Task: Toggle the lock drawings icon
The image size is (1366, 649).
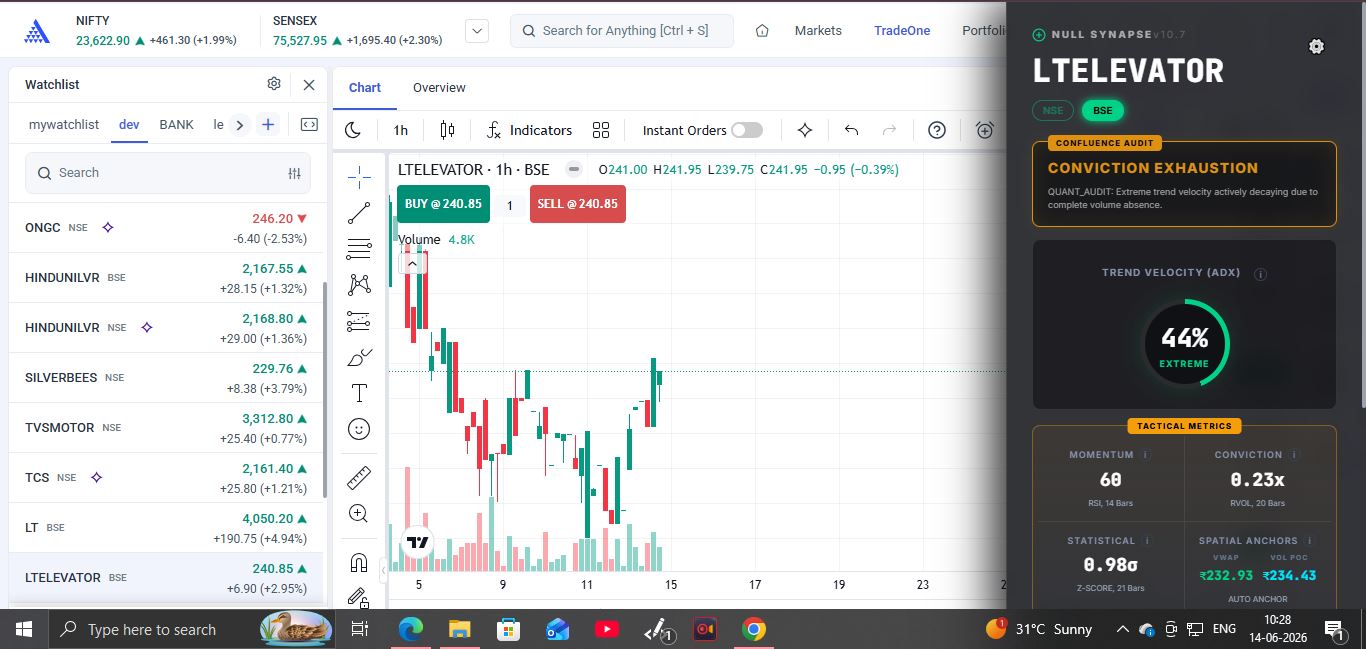Action: tap(359, 597)
